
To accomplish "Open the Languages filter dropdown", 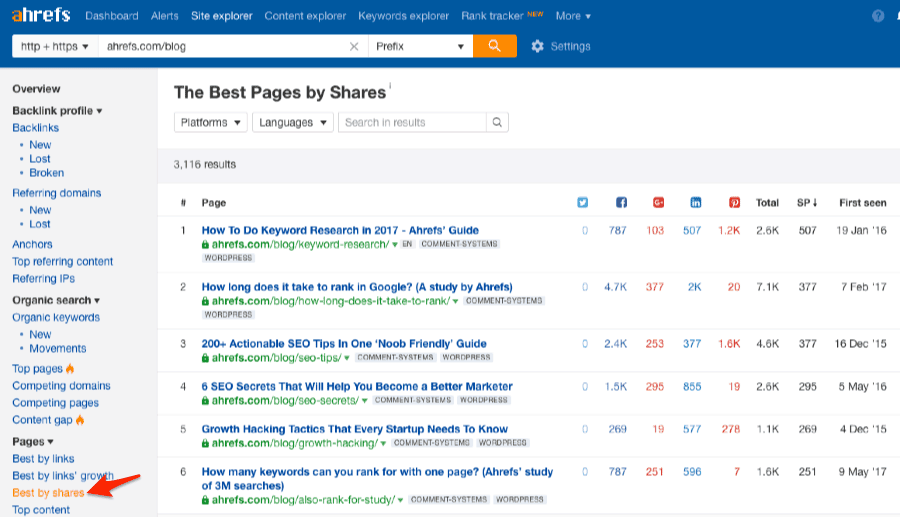I will [x=293, y=122].
